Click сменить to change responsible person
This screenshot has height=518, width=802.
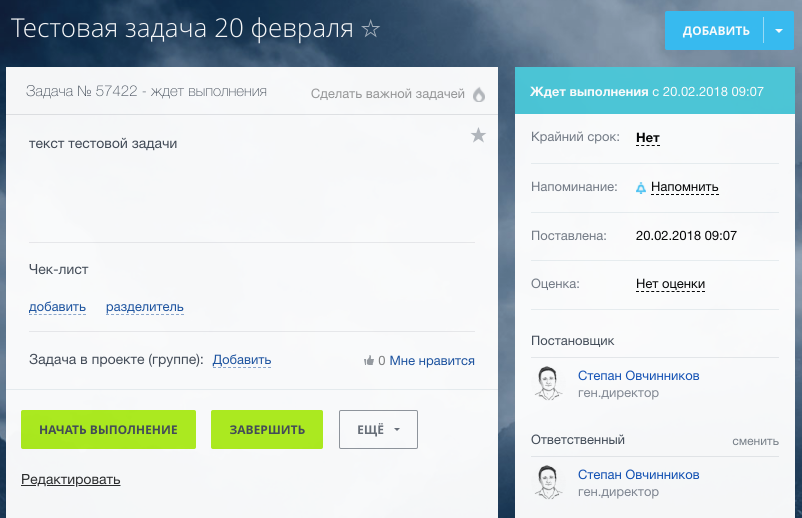[x=755, y=441]
